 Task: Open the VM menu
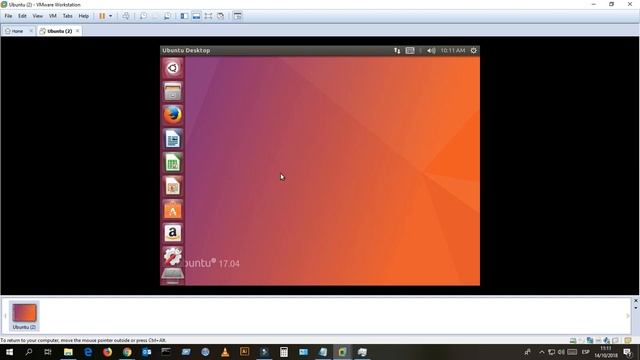[53, 16]
